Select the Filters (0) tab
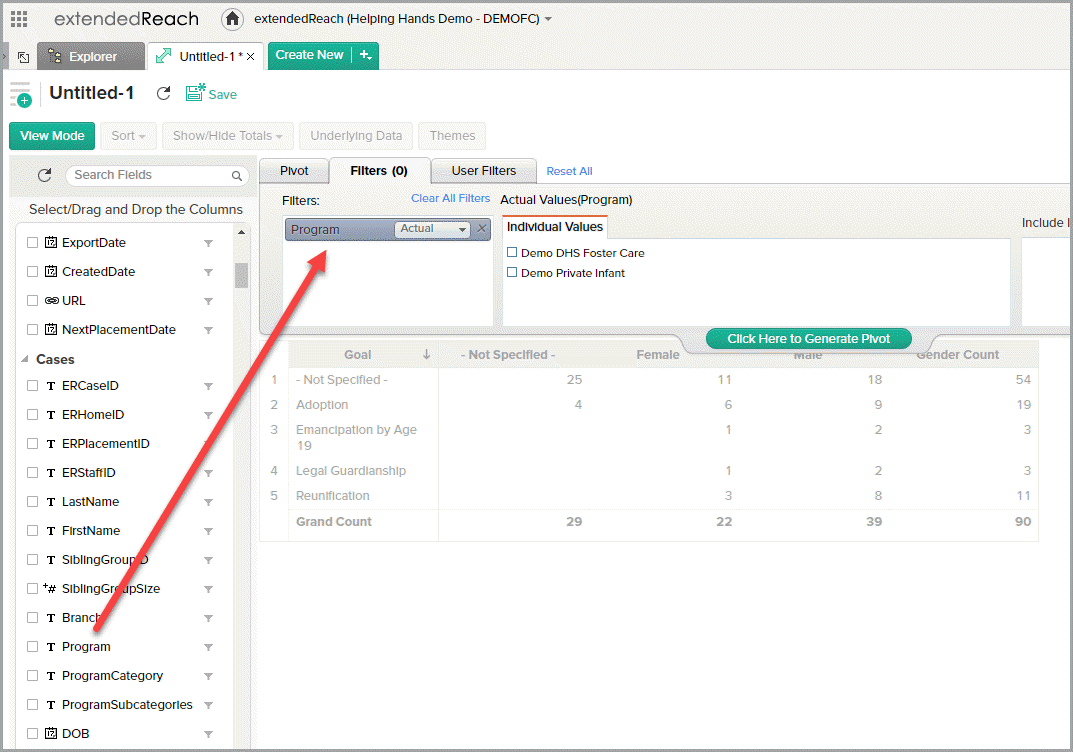 pyautogui.click(x=379, y=170)
